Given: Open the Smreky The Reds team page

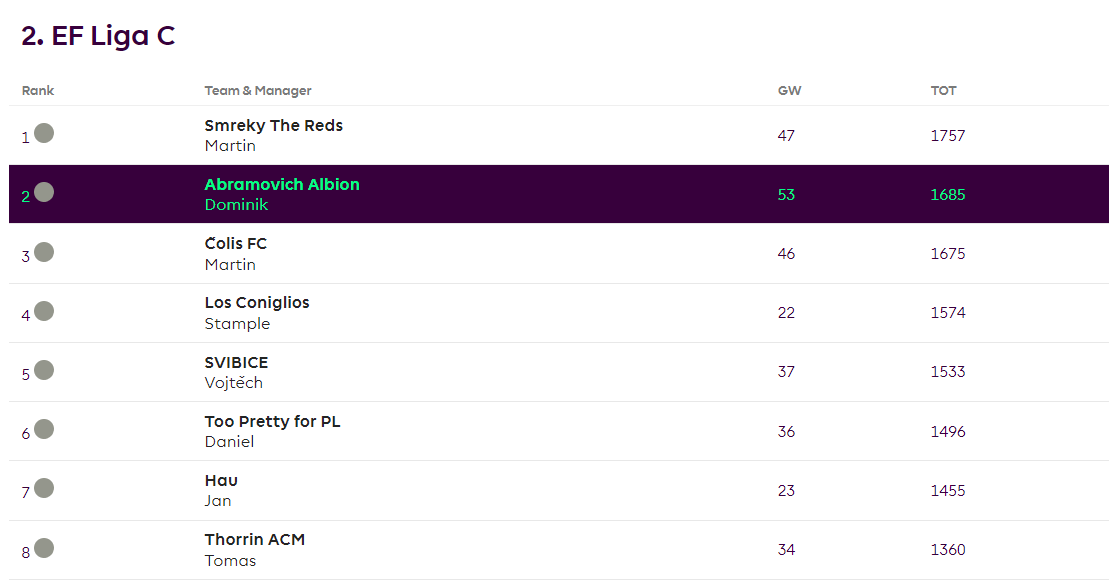Looking at the screenshot, I should [273, 126].
